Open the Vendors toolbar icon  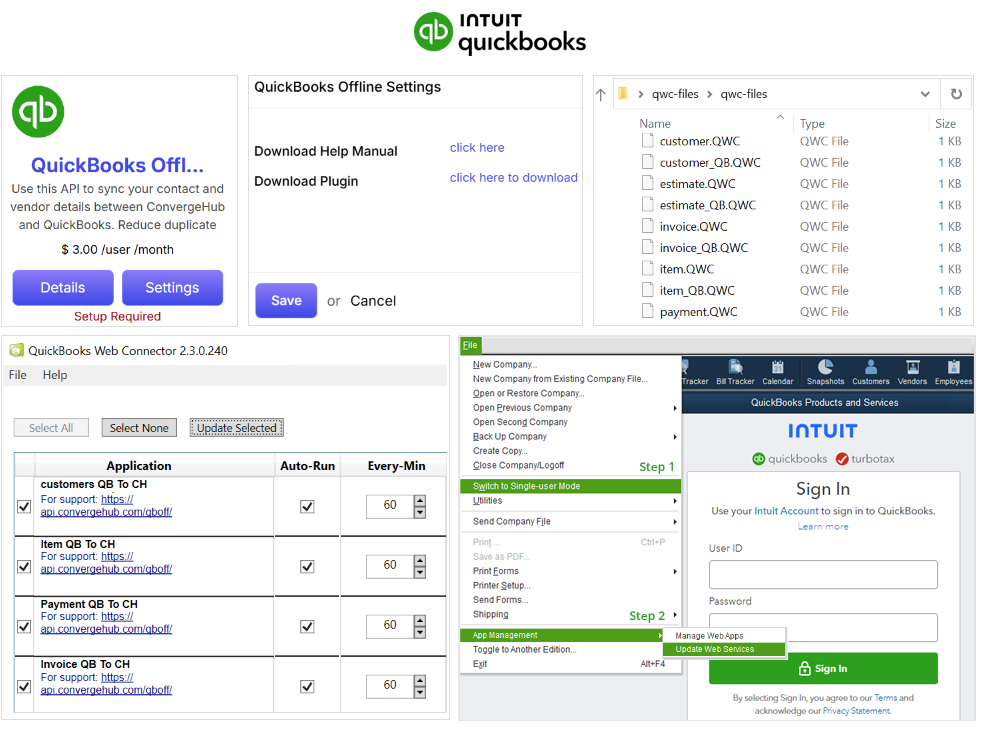pos(912,372)
